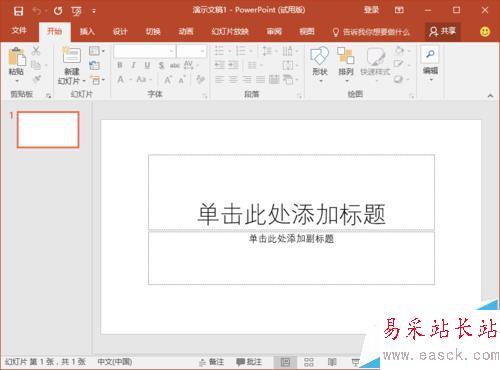This screenshot has height=370, width=500.
Task: Toggle Underline formatting
Action: (x=147, y=65)
